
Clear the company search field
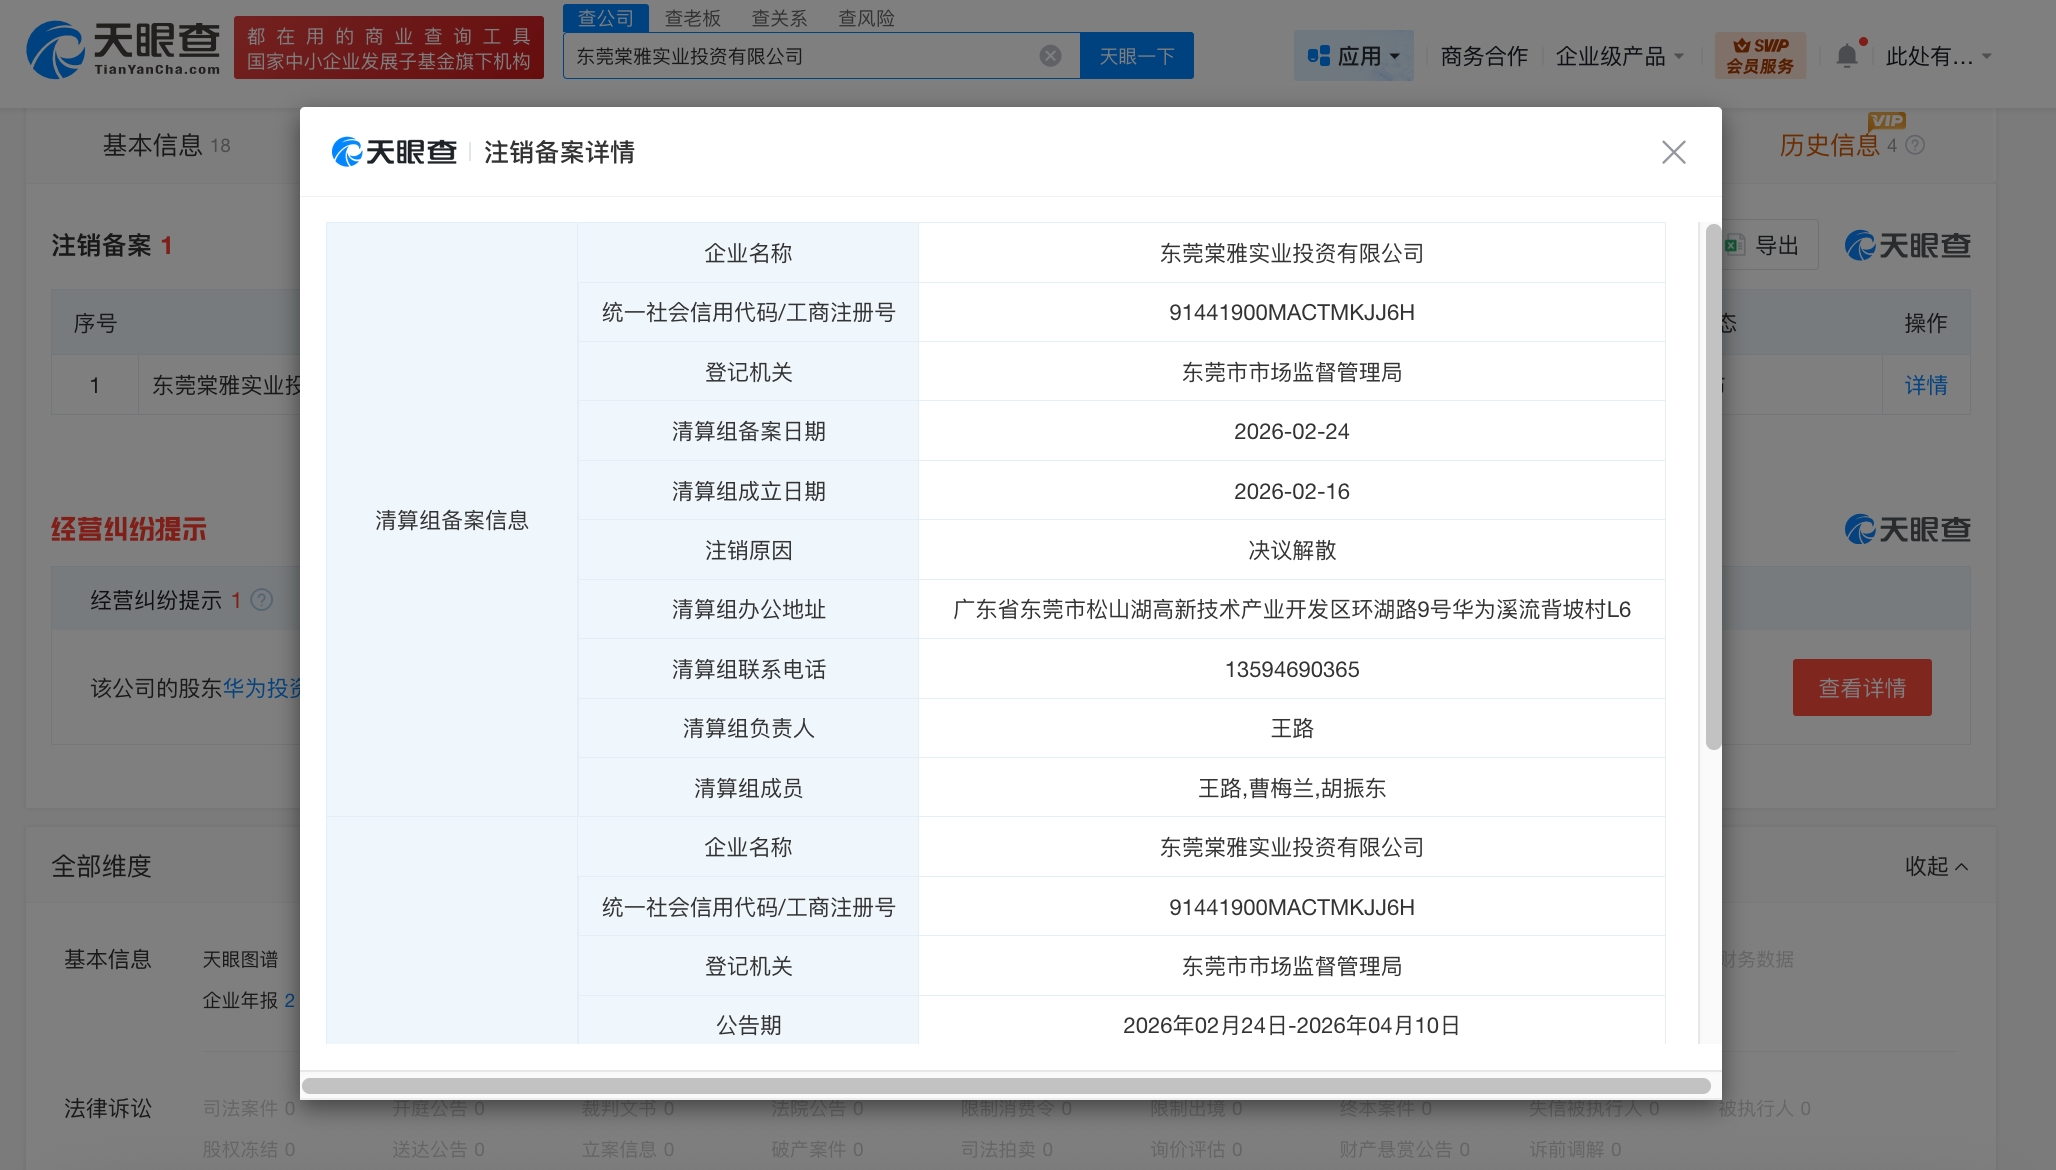pyautogui.click(x=1050, y=56)
